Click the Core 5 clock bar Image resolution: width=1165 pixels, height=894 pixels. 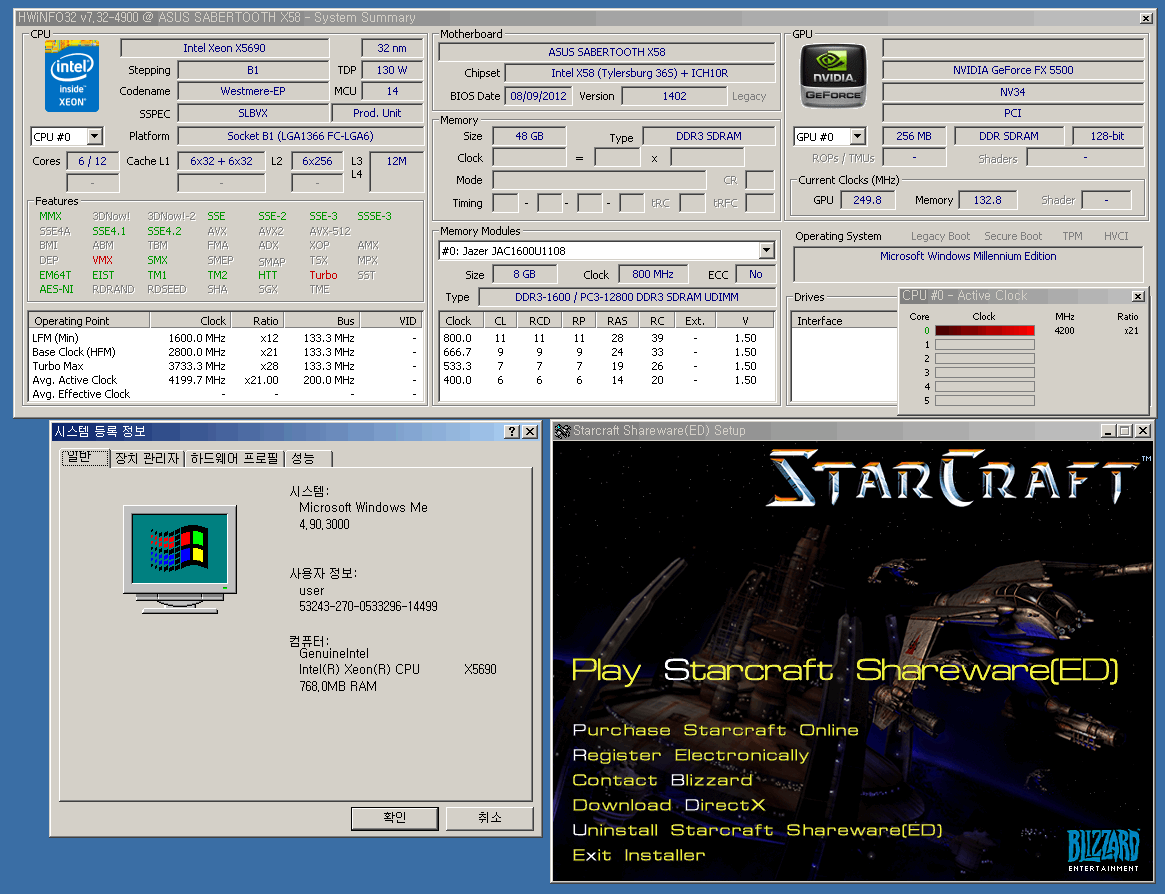click(984, 401)
